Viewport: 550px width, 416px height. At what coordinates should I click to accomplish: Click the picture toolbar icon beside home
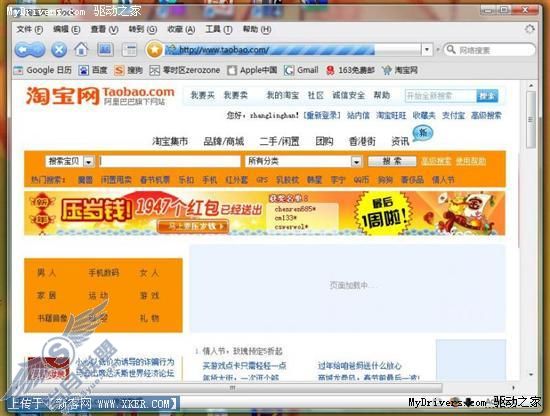(x=105, y=49)
